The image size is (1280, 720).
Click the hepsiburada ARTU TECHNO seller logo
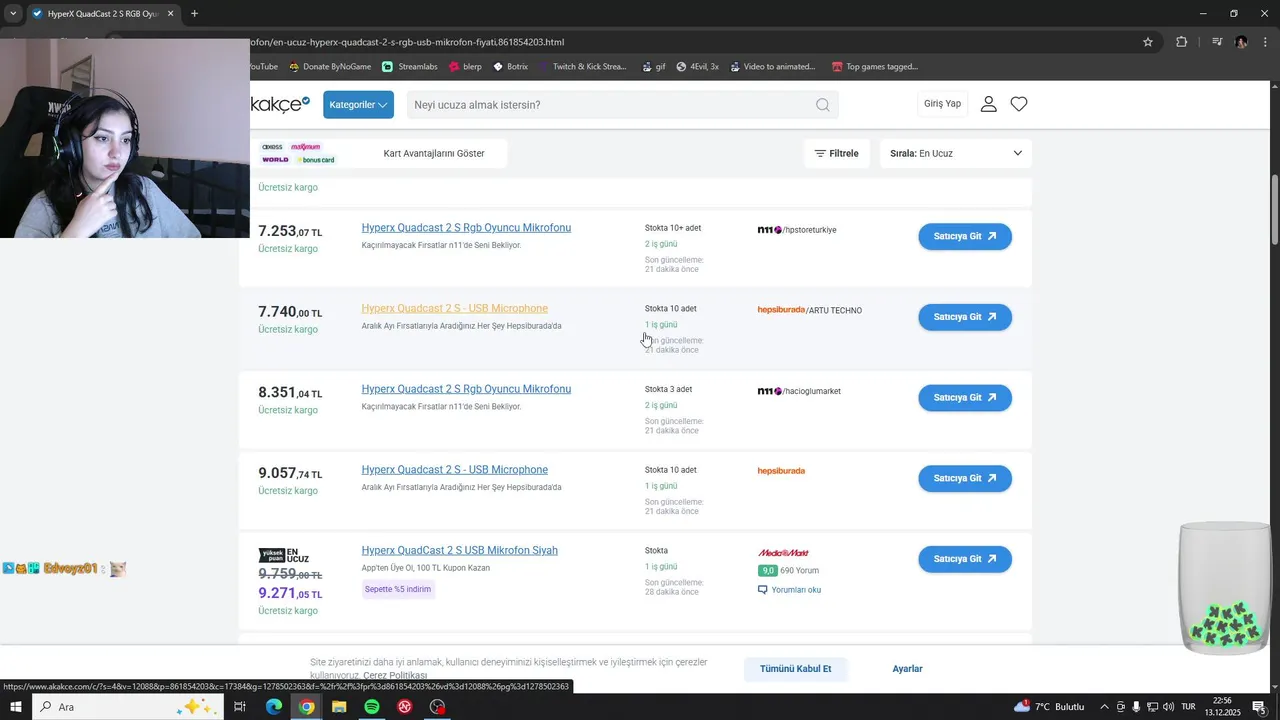click(x=781, y=310)
